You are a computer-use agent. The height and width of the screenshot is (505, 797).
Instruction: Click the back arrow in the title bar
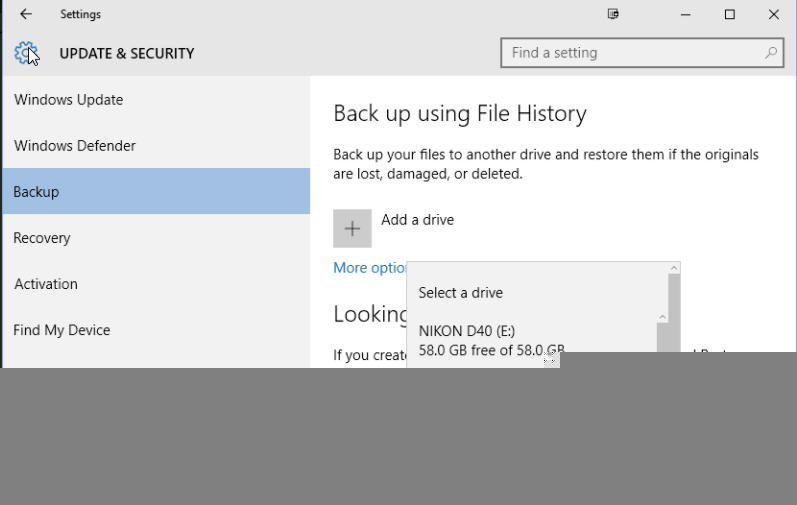coord(26,14)
